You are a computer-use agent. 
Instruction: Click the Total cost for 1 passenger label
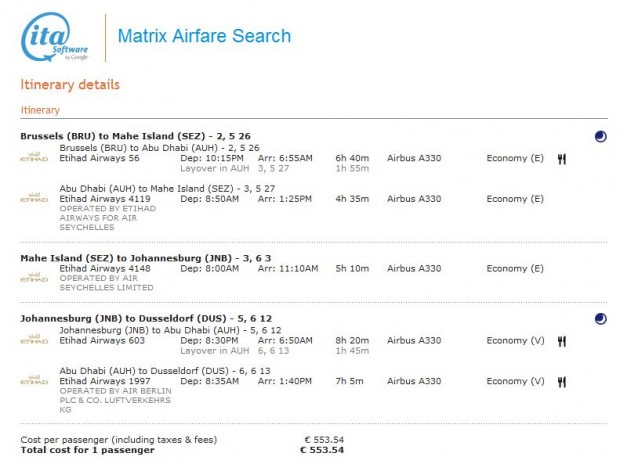click(87, 450)
